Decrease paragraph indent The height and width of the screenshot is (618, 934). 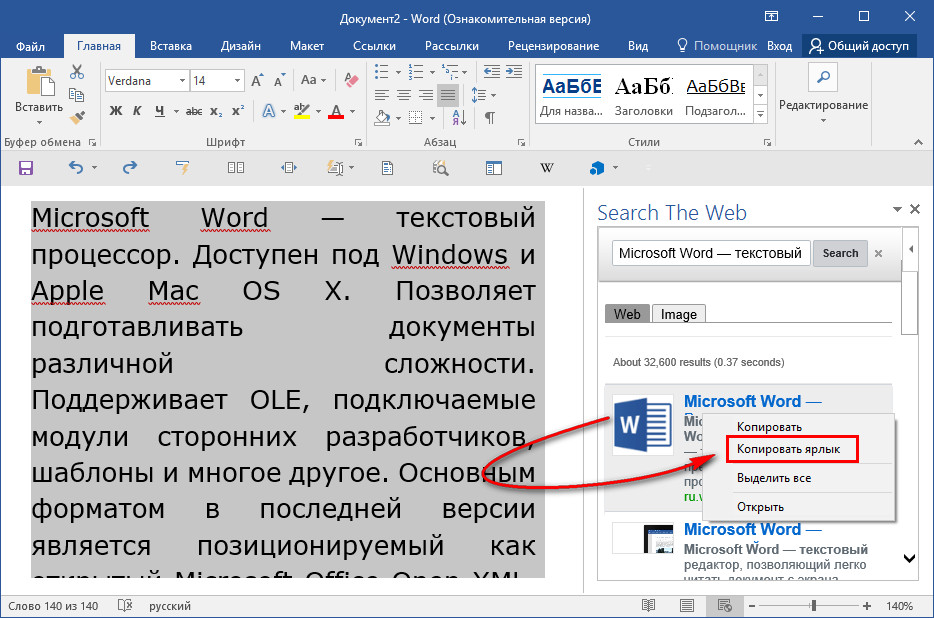click(x=491, y=72)
